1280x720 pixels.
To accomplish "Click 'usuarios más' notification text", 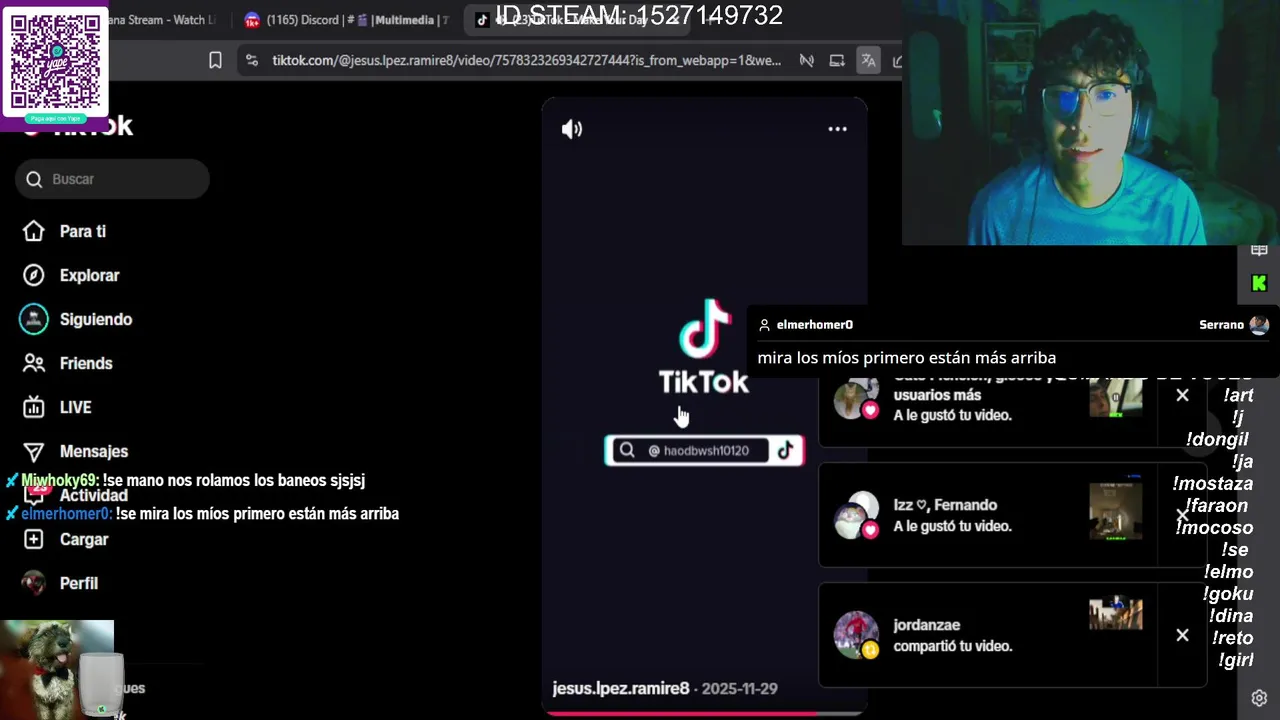I will click(937, 395).
